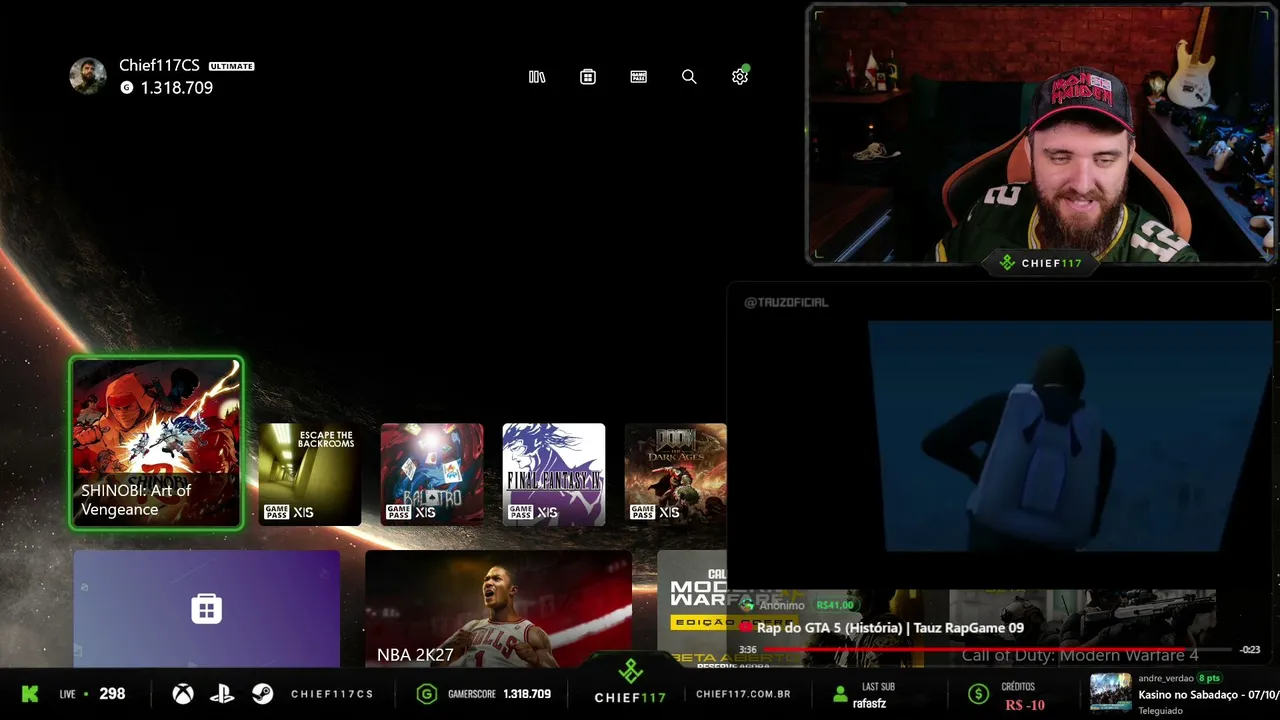The image size is (1280, 720).
Task: Click the 1.318.709 gamerscore under the gamertag
Action: pos(177,88)
